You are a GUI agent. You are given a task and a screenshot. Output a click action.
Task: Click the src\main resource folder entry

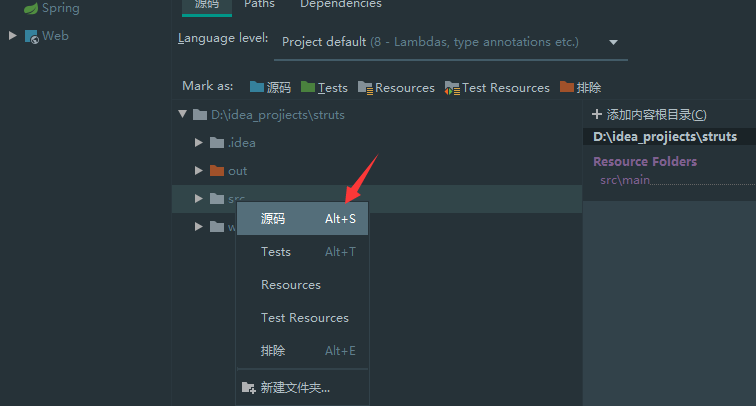(625, 180)
